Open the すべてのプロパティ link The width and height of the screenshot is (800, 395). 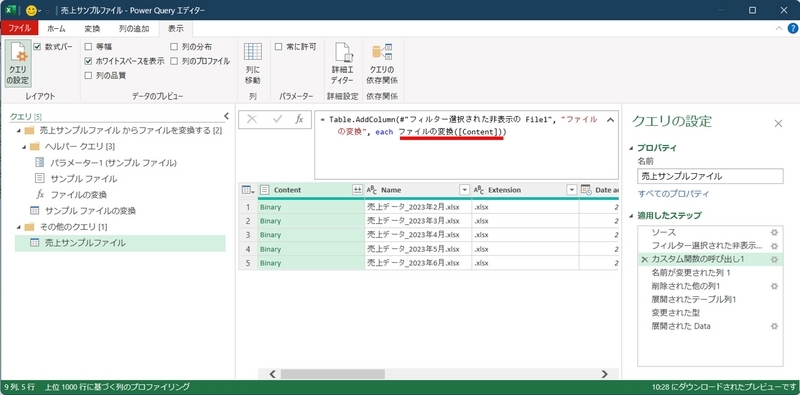[x=673, y=194]
